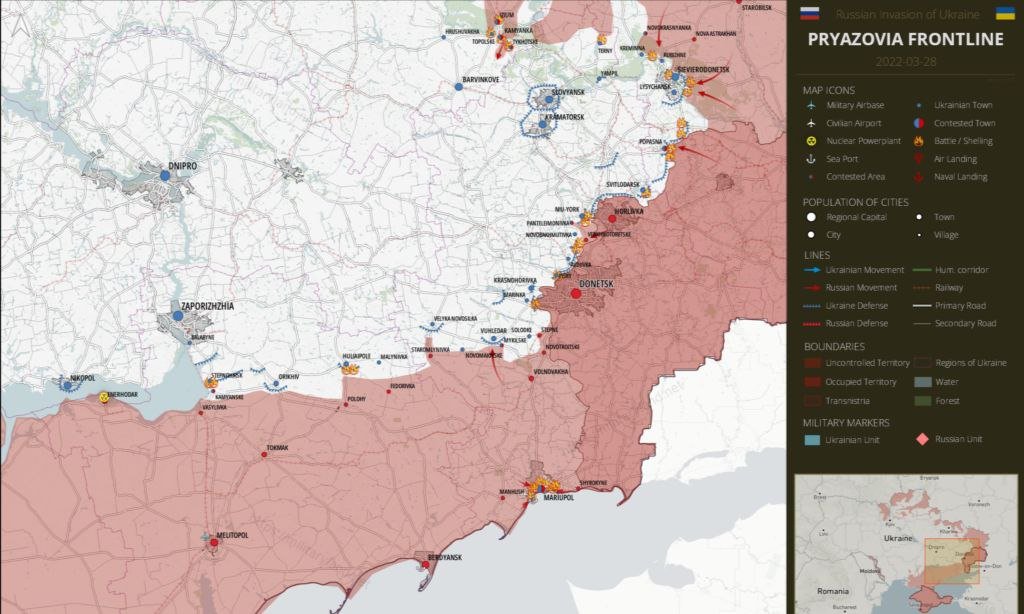Select the Civilian Airport legend icon
The width and height of the screenshot is (1024, 614).
point(811,123)
